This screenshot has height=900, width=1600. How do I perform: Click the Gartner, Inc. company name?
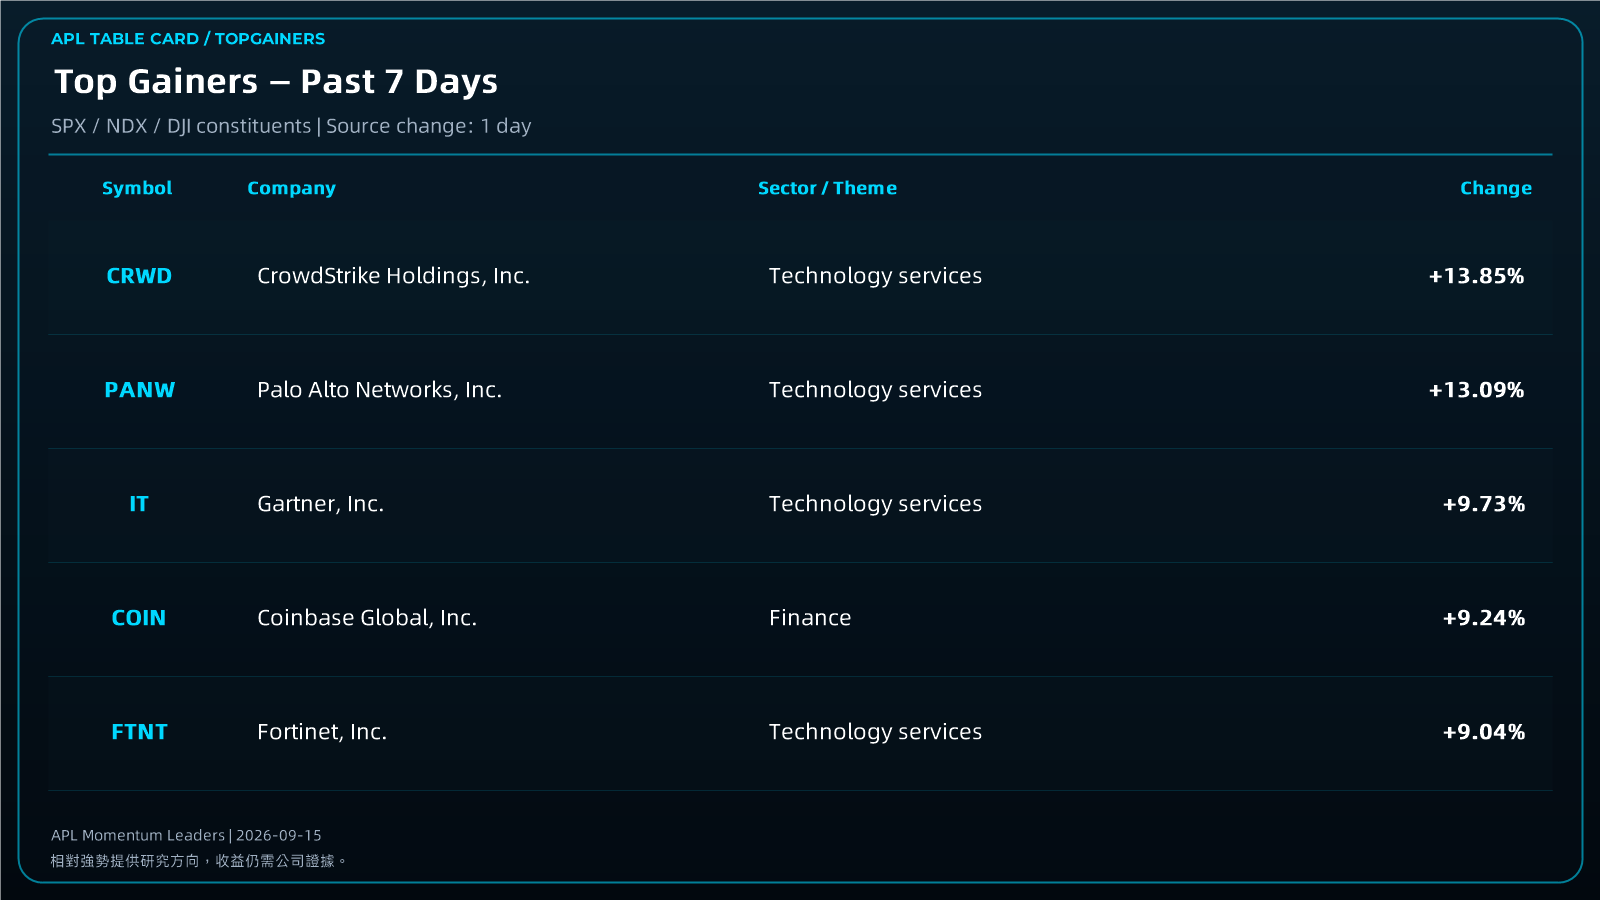pos(320,504)
